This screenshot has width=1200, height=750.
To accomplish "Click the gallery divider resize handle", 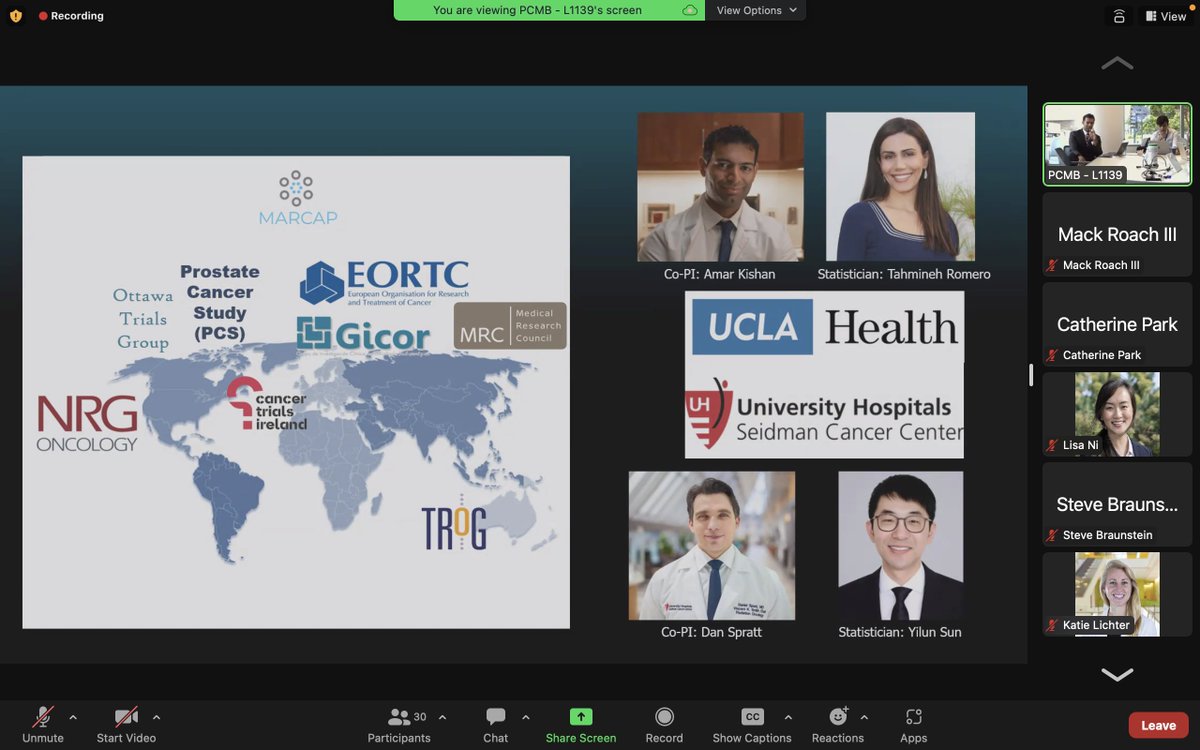I will pyautogui.click(x=1031, y=374).
